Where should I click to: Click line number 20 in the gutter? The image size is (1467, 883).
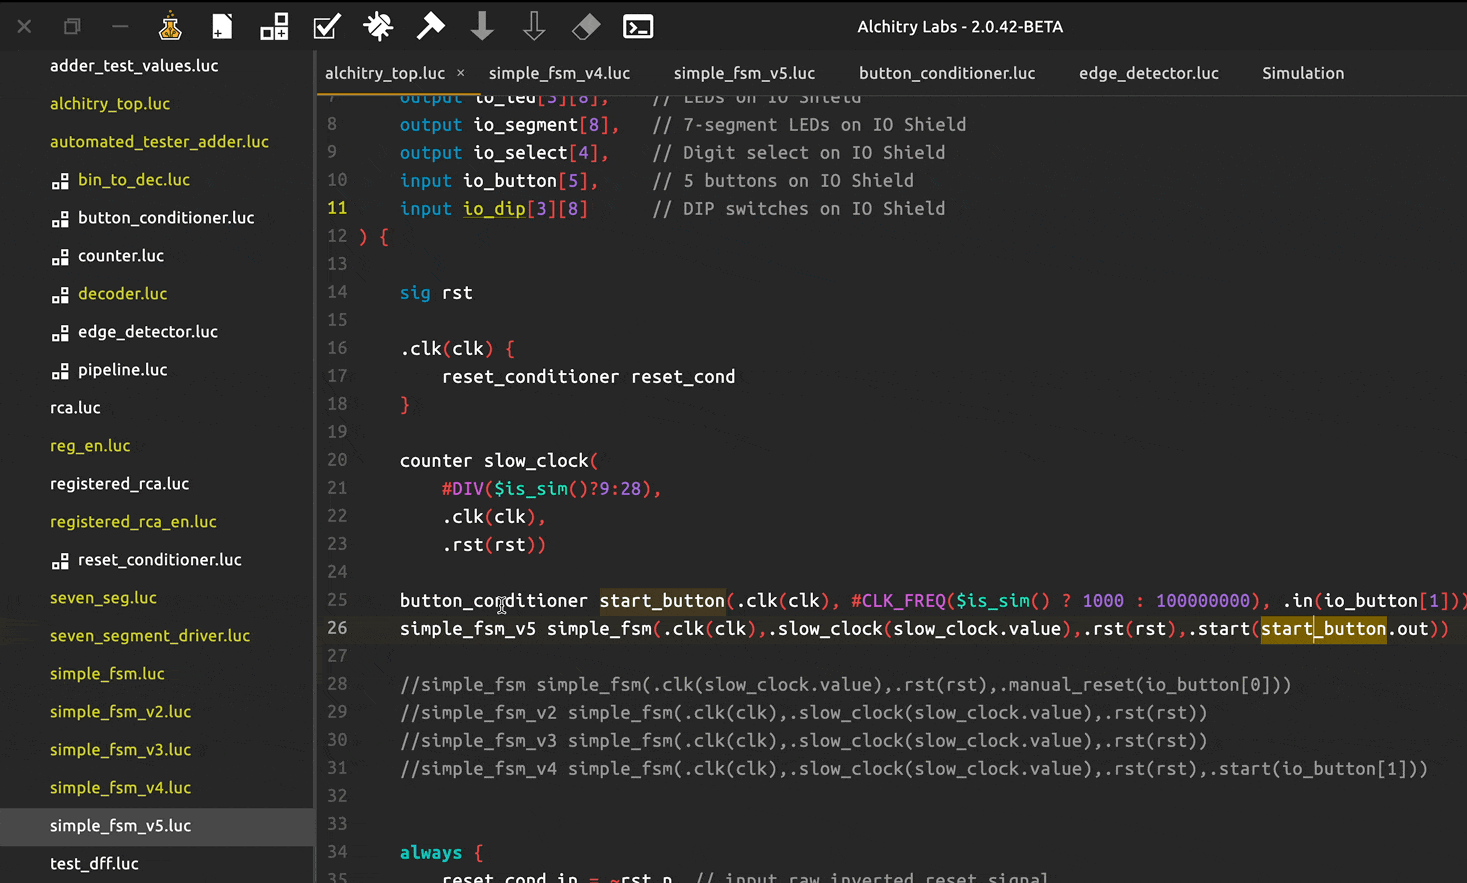click(x=337, y=460)
